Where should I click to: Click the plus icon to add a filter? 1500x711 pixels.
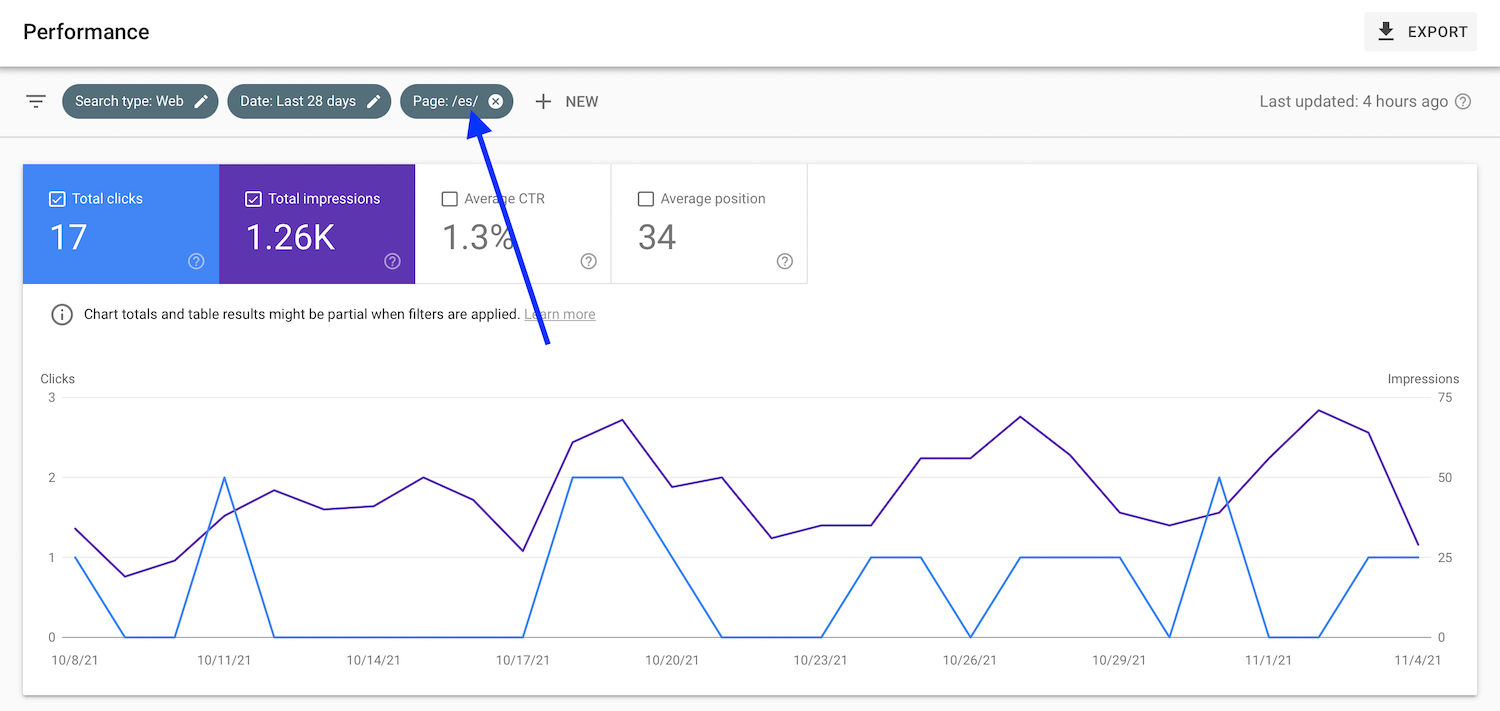click(543, 101)
